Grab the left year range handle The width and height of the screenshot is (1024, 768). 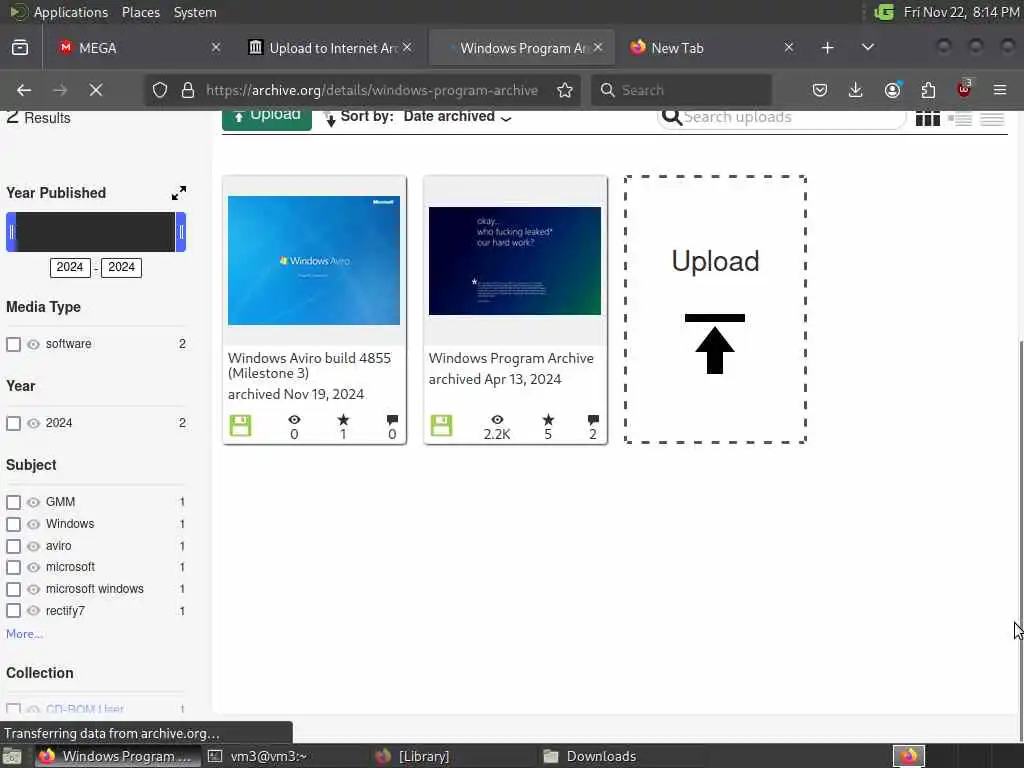point(11,232)
